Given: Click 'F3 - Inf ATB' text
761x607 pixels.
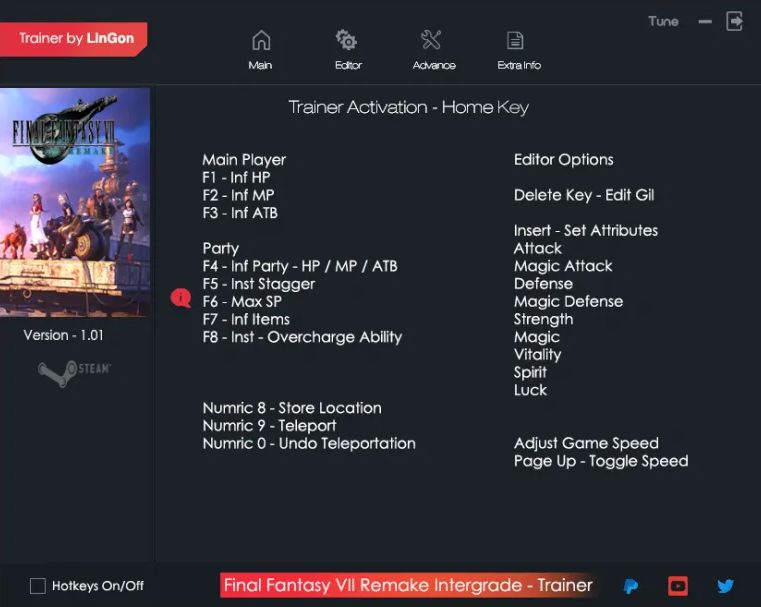Looking at the screenshot, I should coord(240,213).
